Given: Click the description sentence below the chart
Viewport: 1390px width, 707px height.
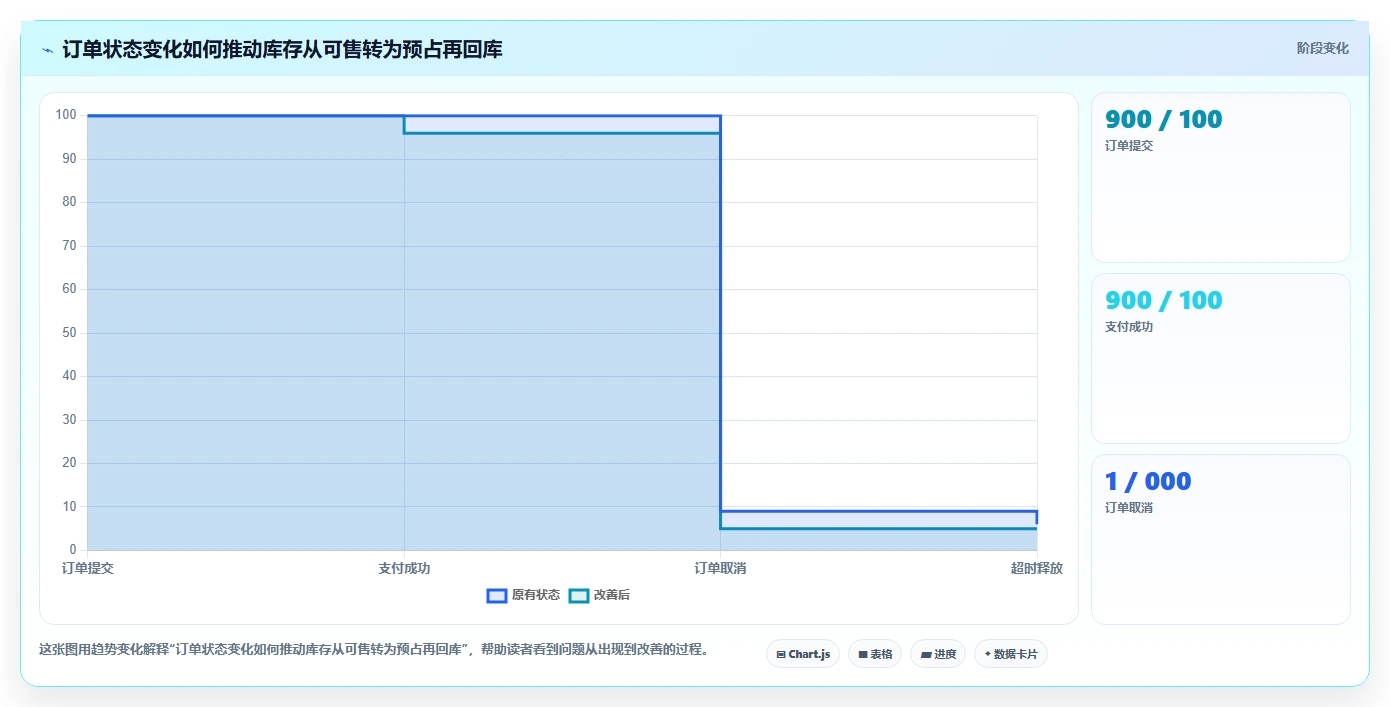Looking at the screenshot, I should tap(374, 649).
